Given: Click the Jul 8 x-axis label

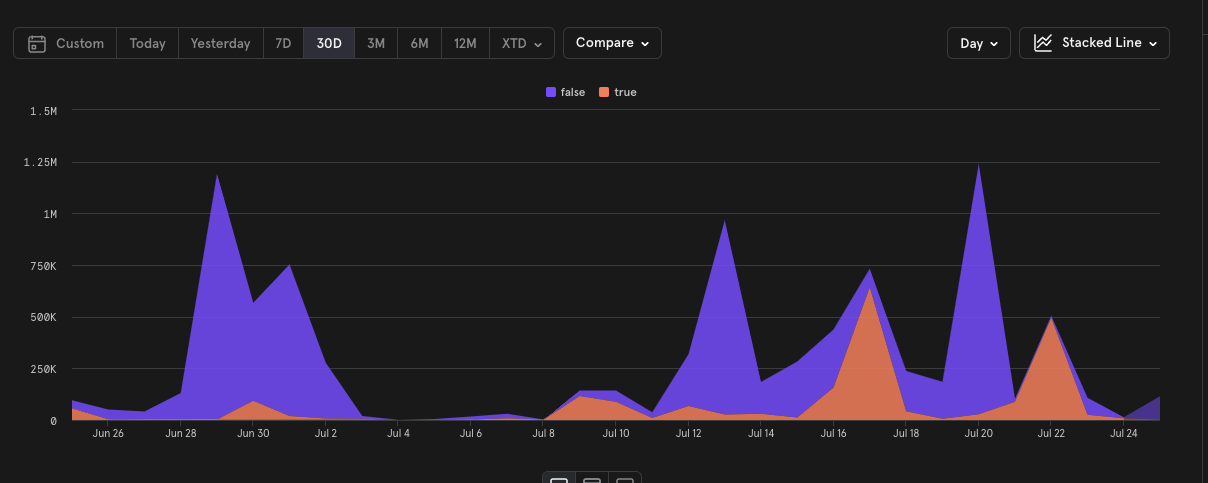Looking at the screenshot, I should pyautogui.click(x=543, y=434).
